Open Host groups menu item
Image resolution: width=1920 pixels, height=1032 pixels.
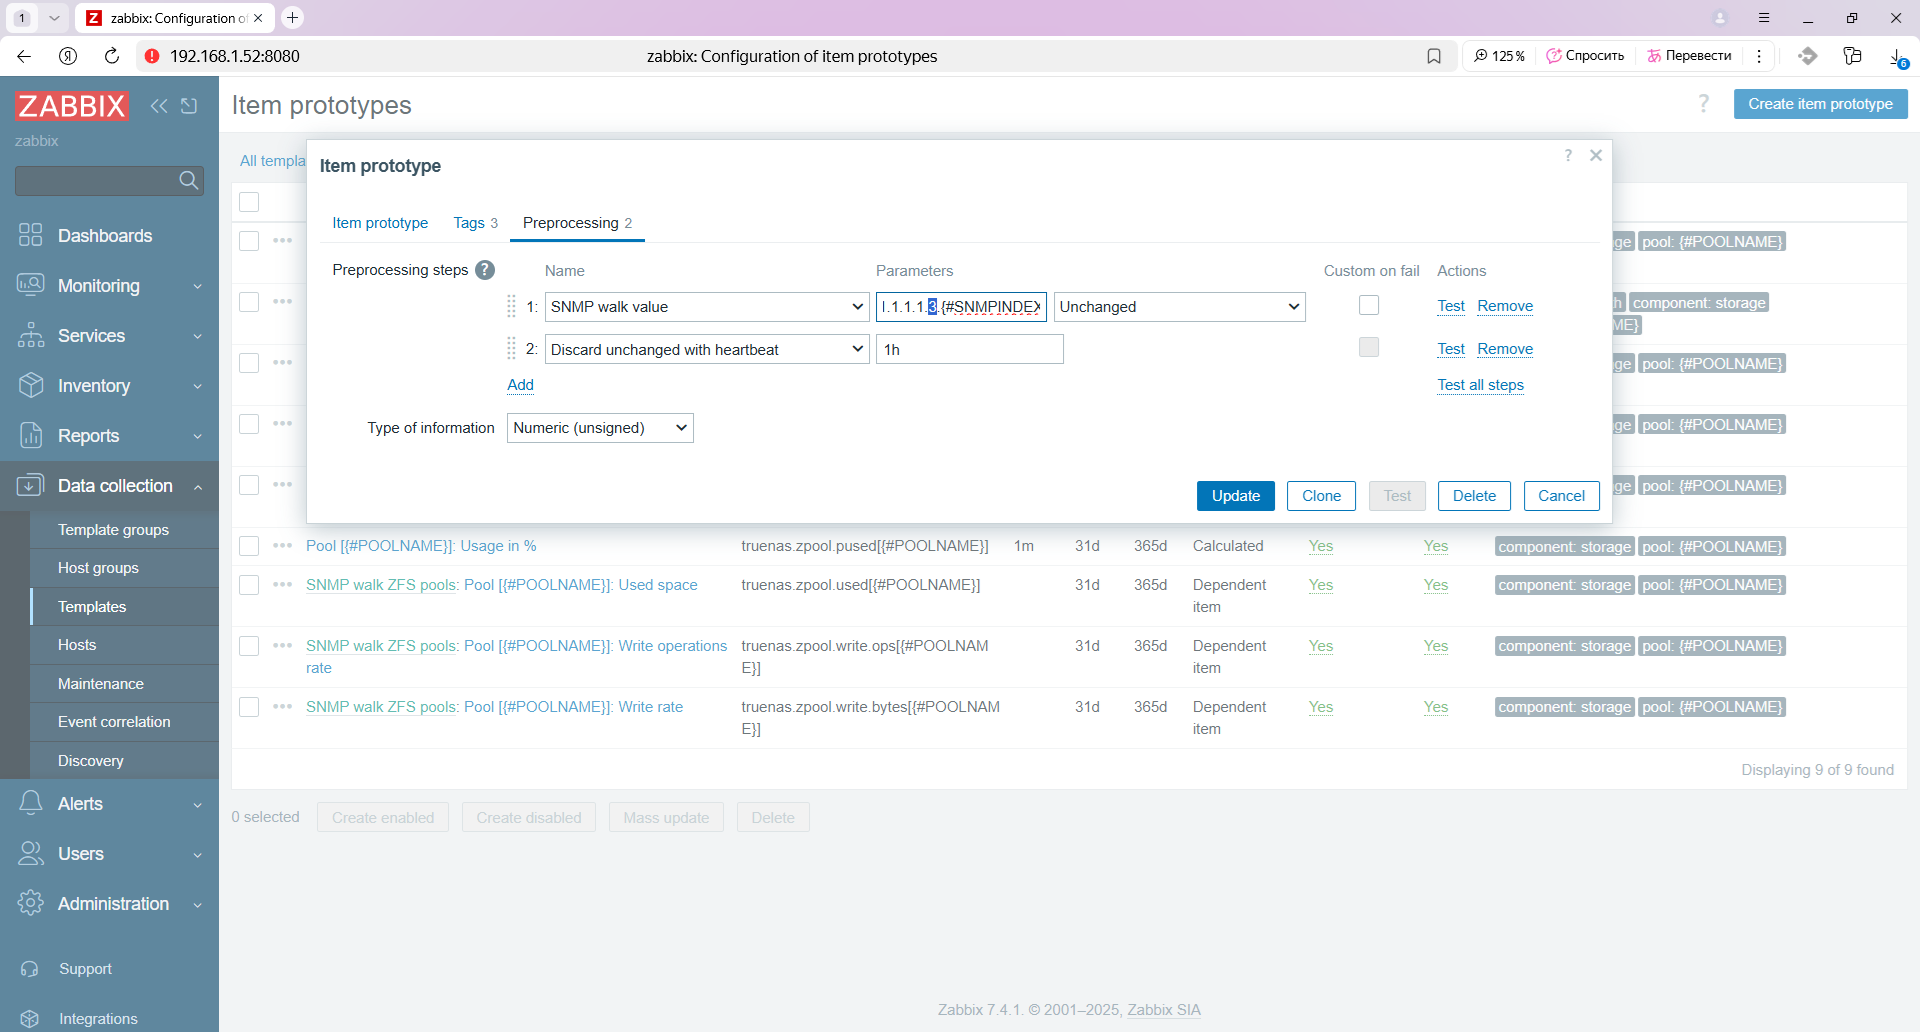coord(98,568)
